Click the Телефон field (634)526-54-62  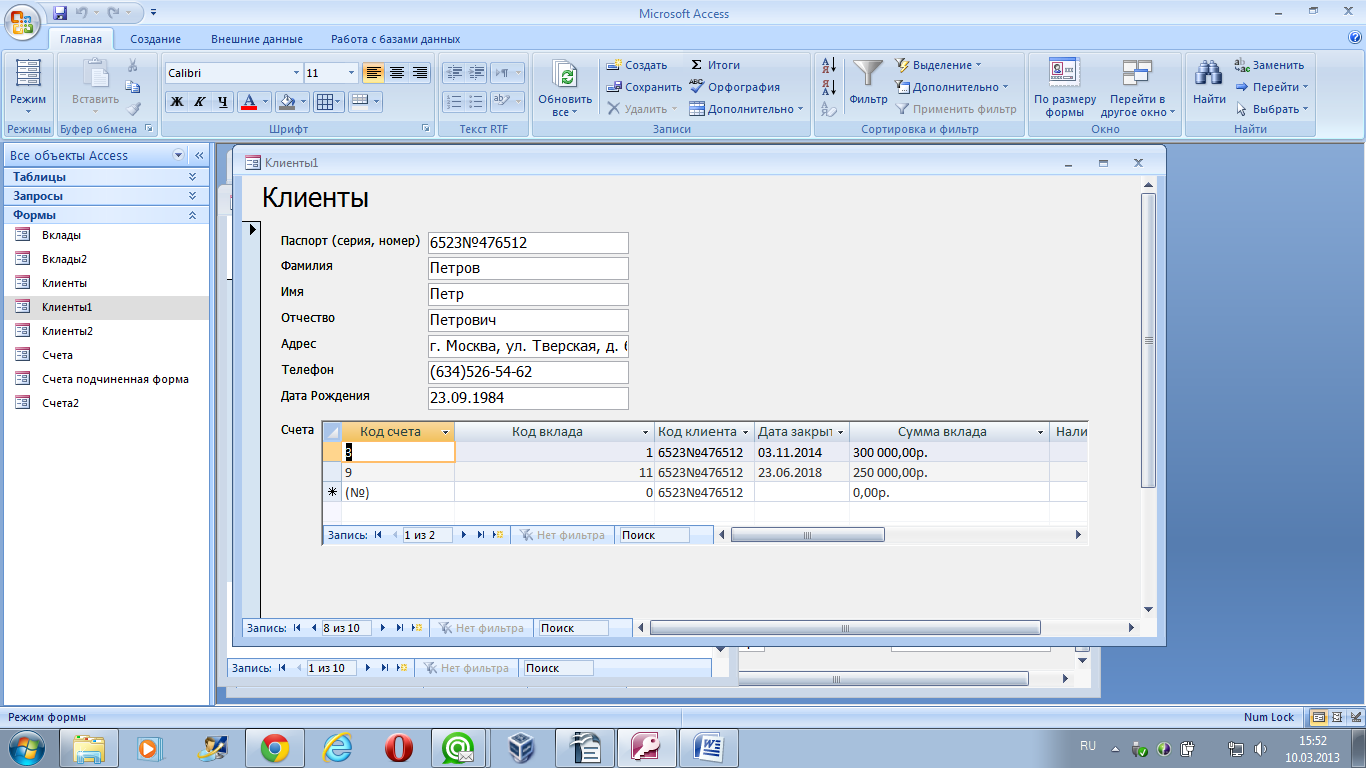click(x=528, y=372)
